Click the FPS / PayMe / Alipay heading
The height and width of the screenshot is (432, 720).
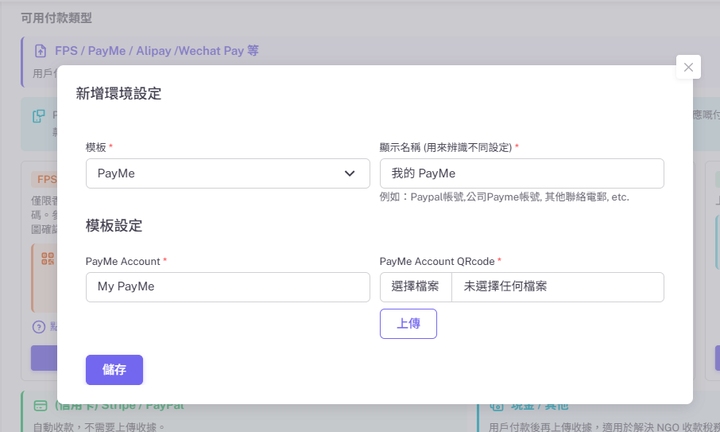tap(157, 51)
